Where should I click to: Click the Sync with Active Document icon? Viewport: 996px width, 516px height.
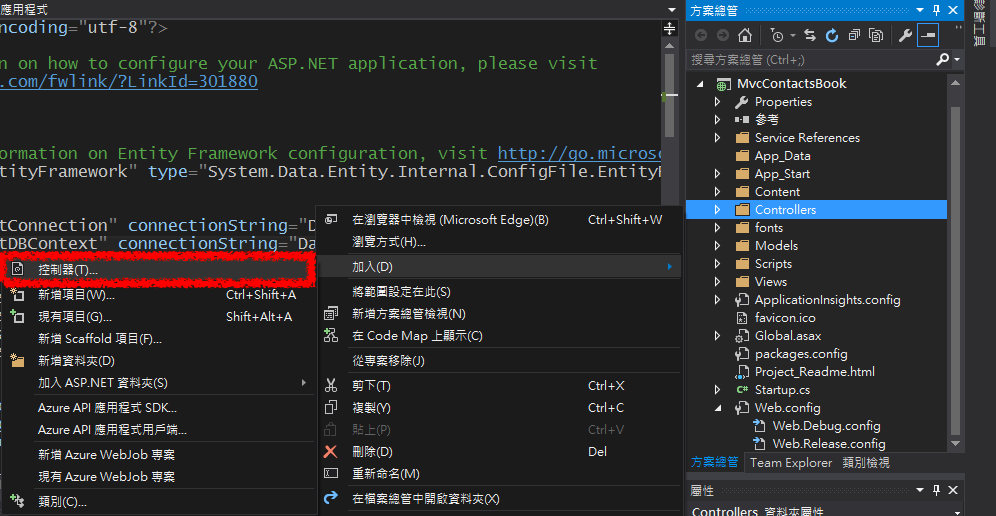(x=810, y=35)
